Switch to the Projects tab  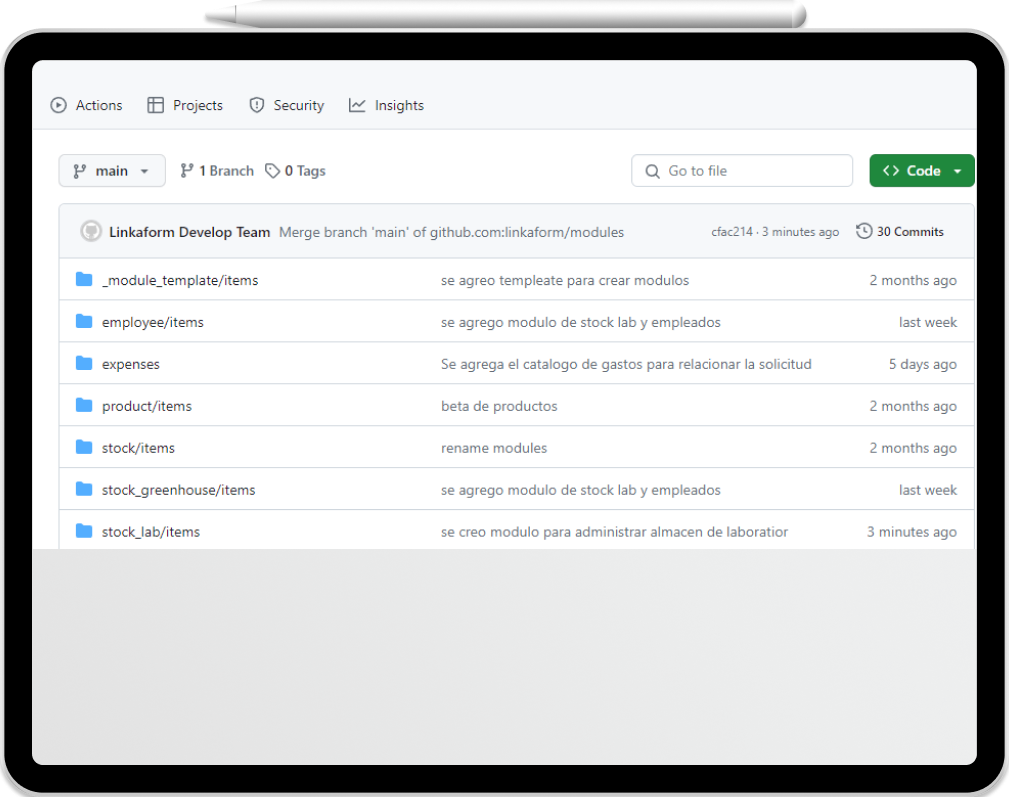pyautogui.click(x=185, y=105)
